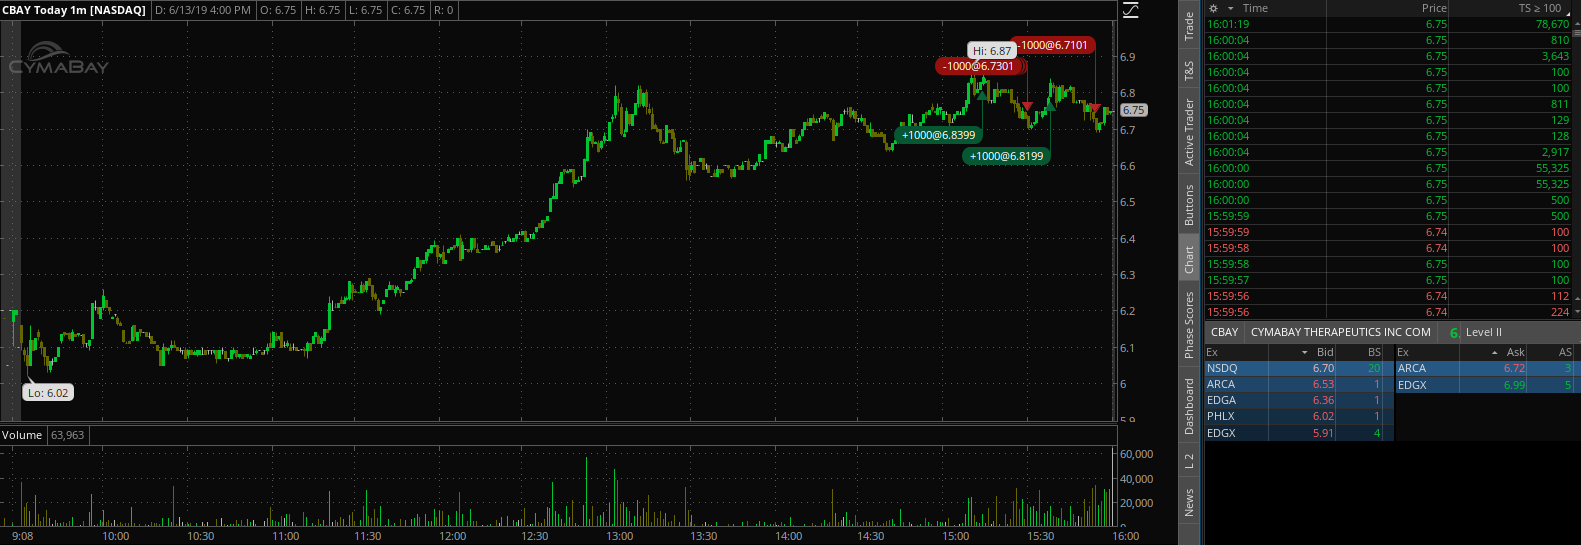Select the EDGX ask row at 6.99

[x=1488, y=385]
